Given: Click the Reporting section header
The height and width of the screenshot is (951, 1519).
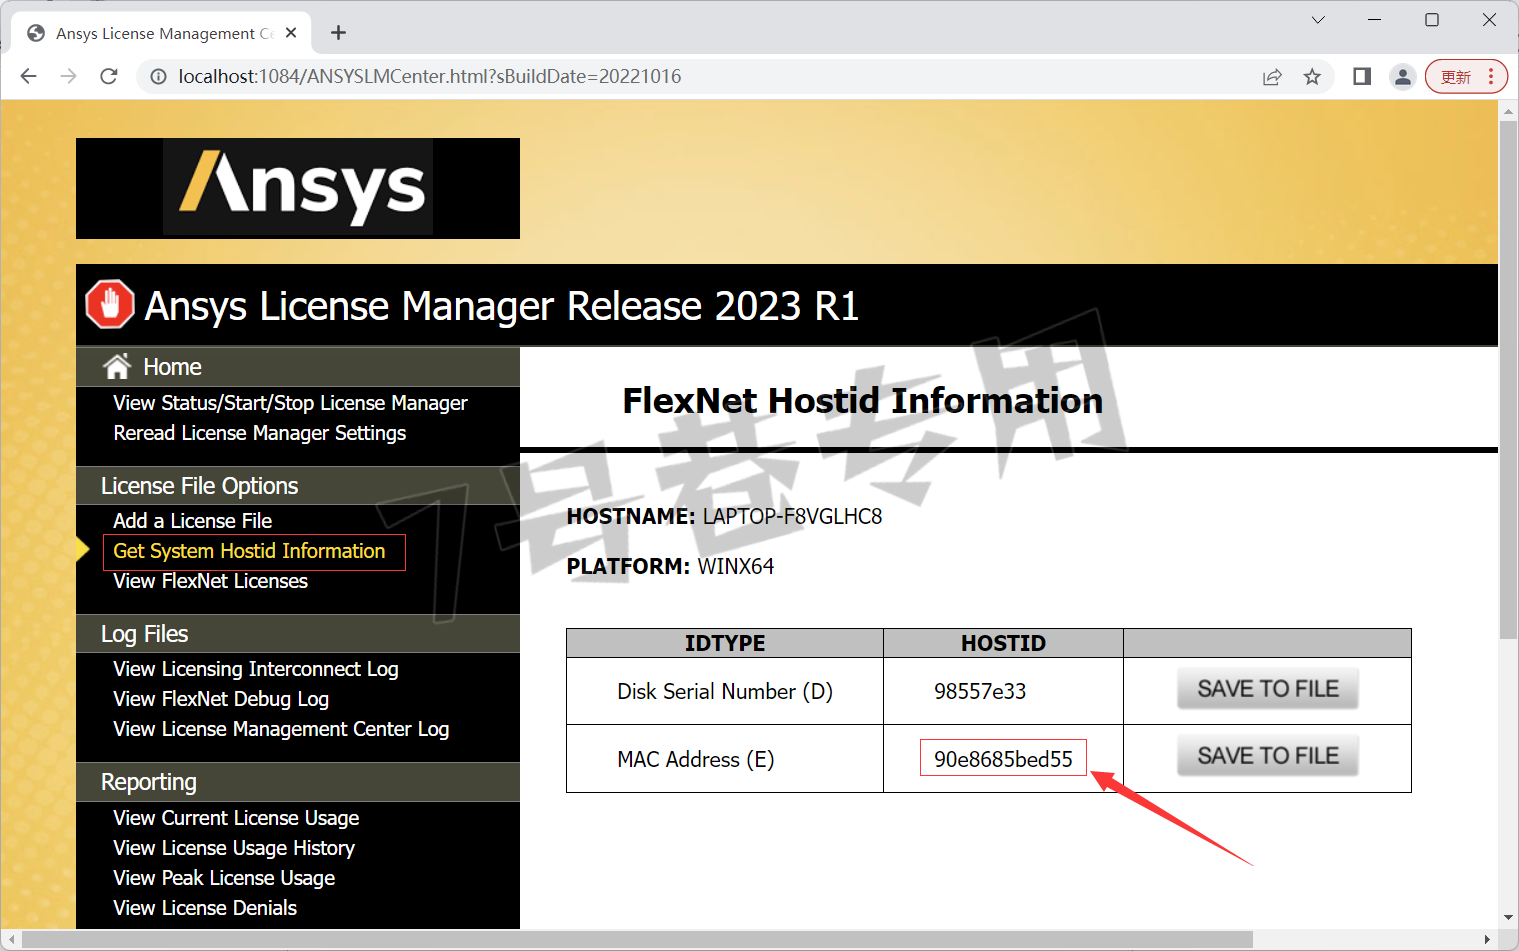Looking at the screenshot, I should (x=298, y=782).
